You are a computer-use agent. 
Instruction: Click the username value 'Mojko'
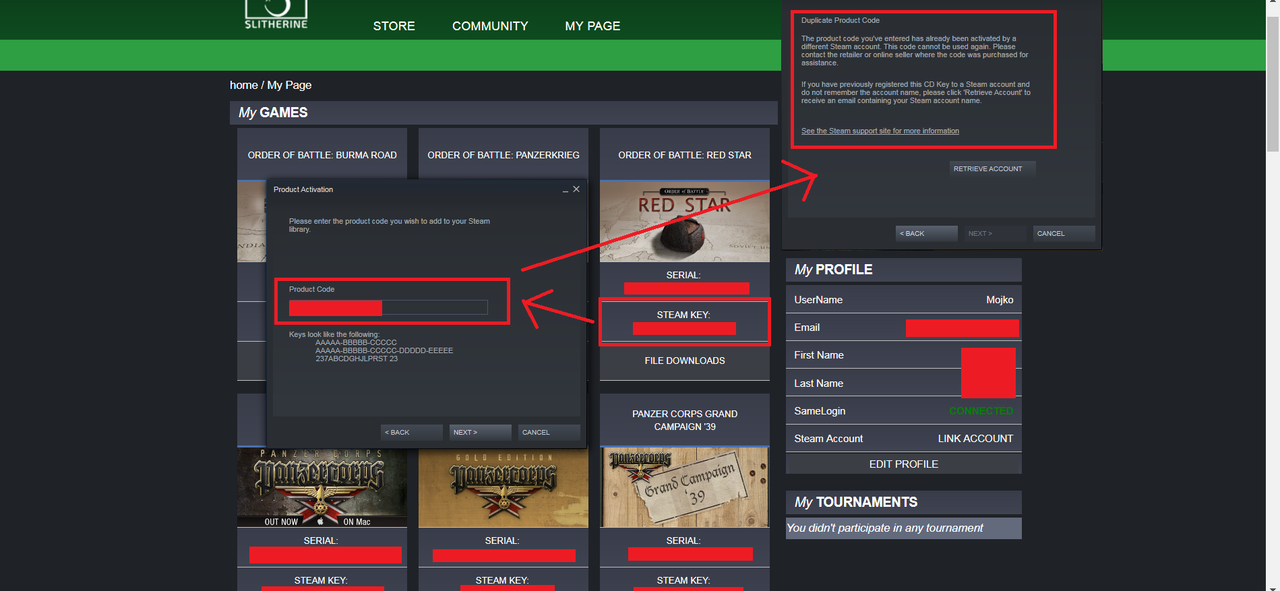click(999, 300)
